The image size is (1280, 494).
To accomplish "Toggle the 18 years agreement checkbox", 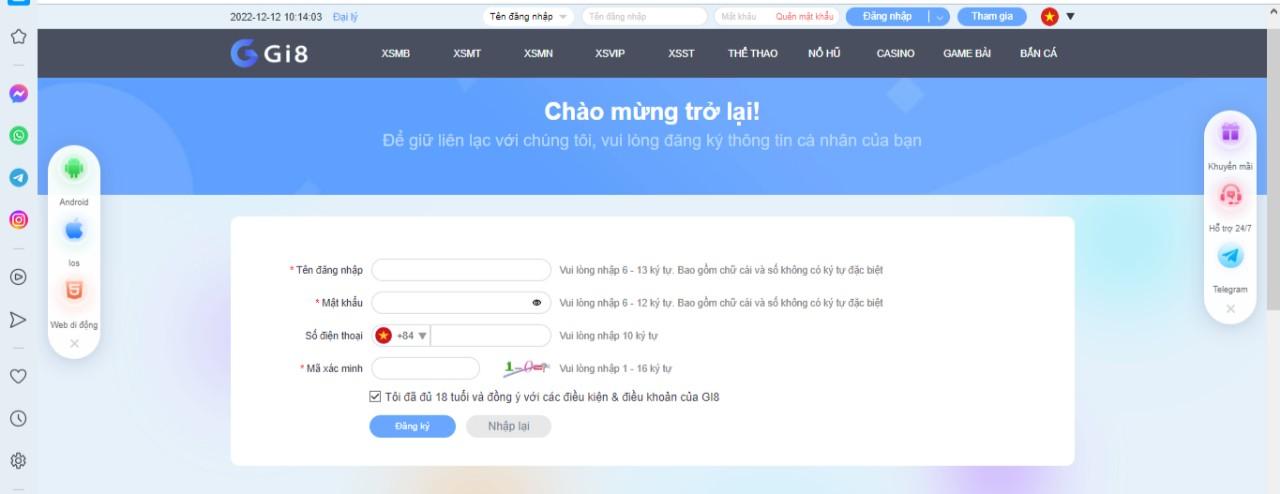I will click(375, 396).
